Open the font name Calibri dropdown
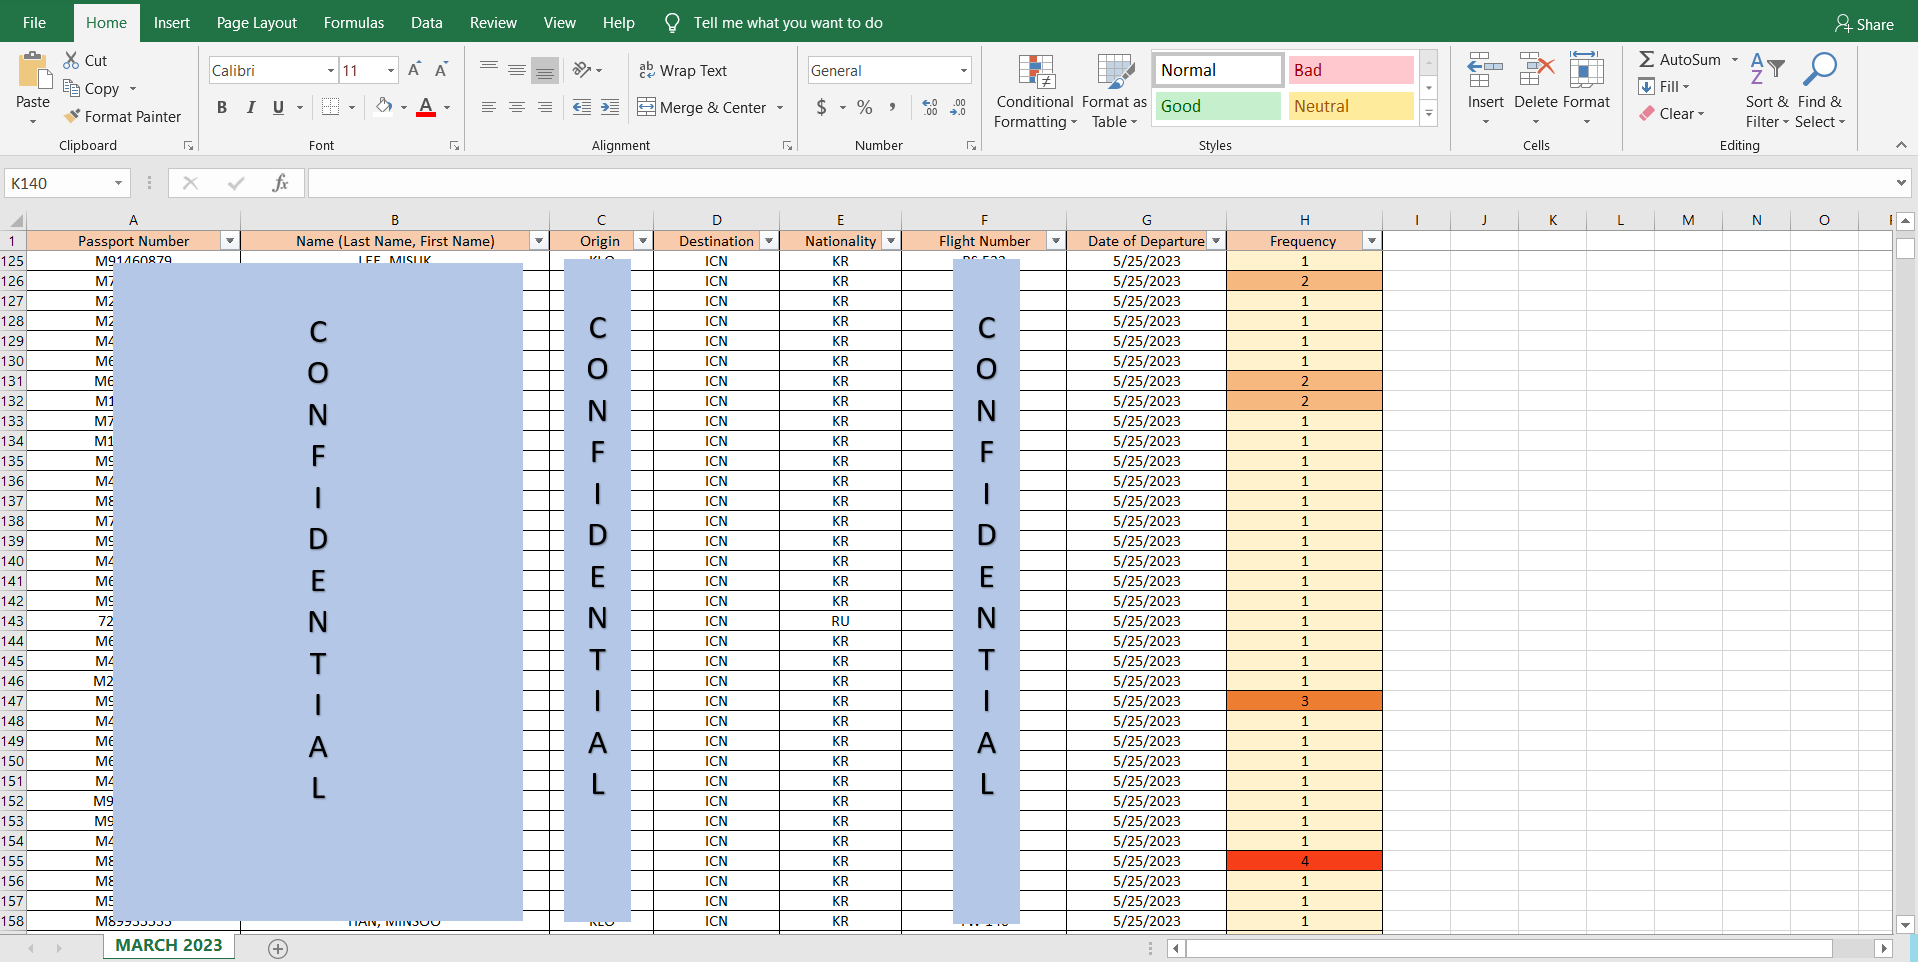The width and height of the screenshot is (1918, 962). pyautogui.click(x=330, y=70)
